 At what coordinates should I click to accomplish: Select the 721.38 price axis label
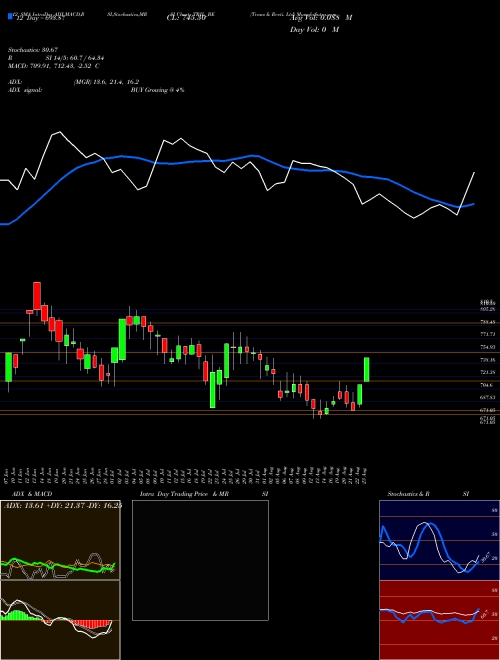click(487, 373)
